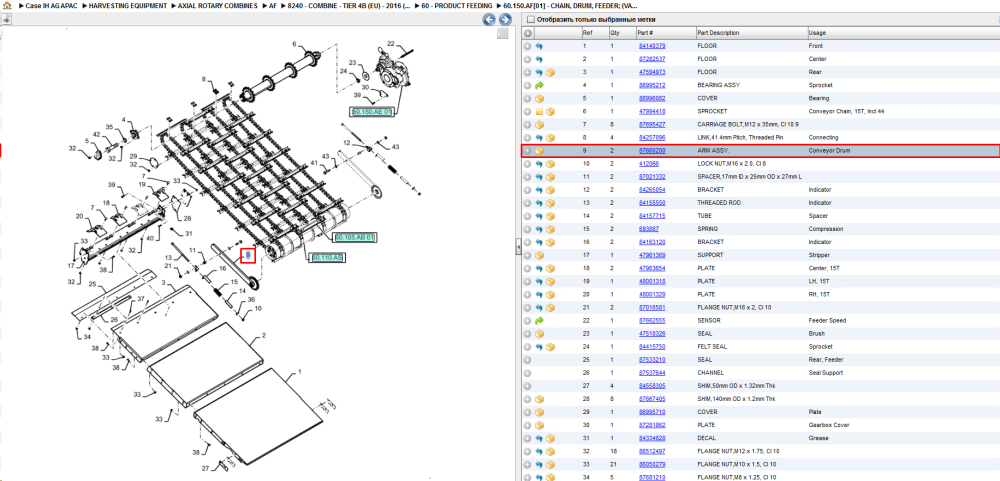The image size is (1000, 481).
Task: Open part number 86995212 link
Action: pyautogui.click(x=651, y=85)
